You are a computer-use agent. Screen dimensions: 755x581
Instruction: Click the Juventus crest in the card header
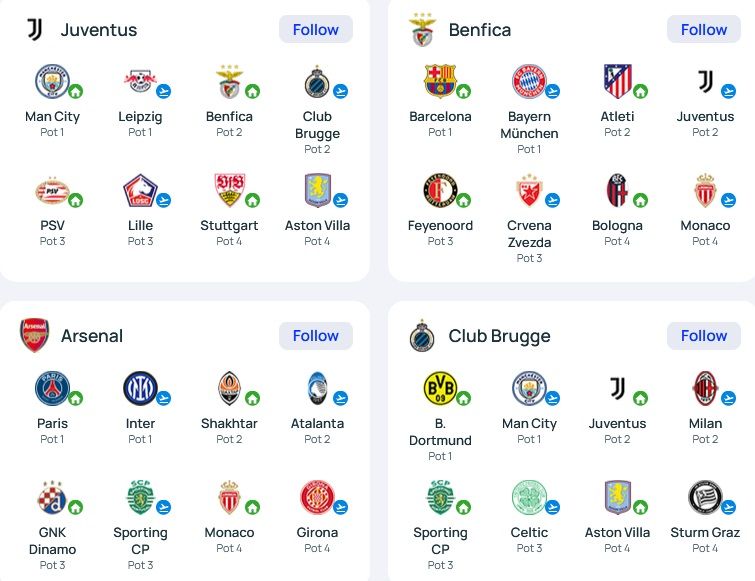point(35,30)
